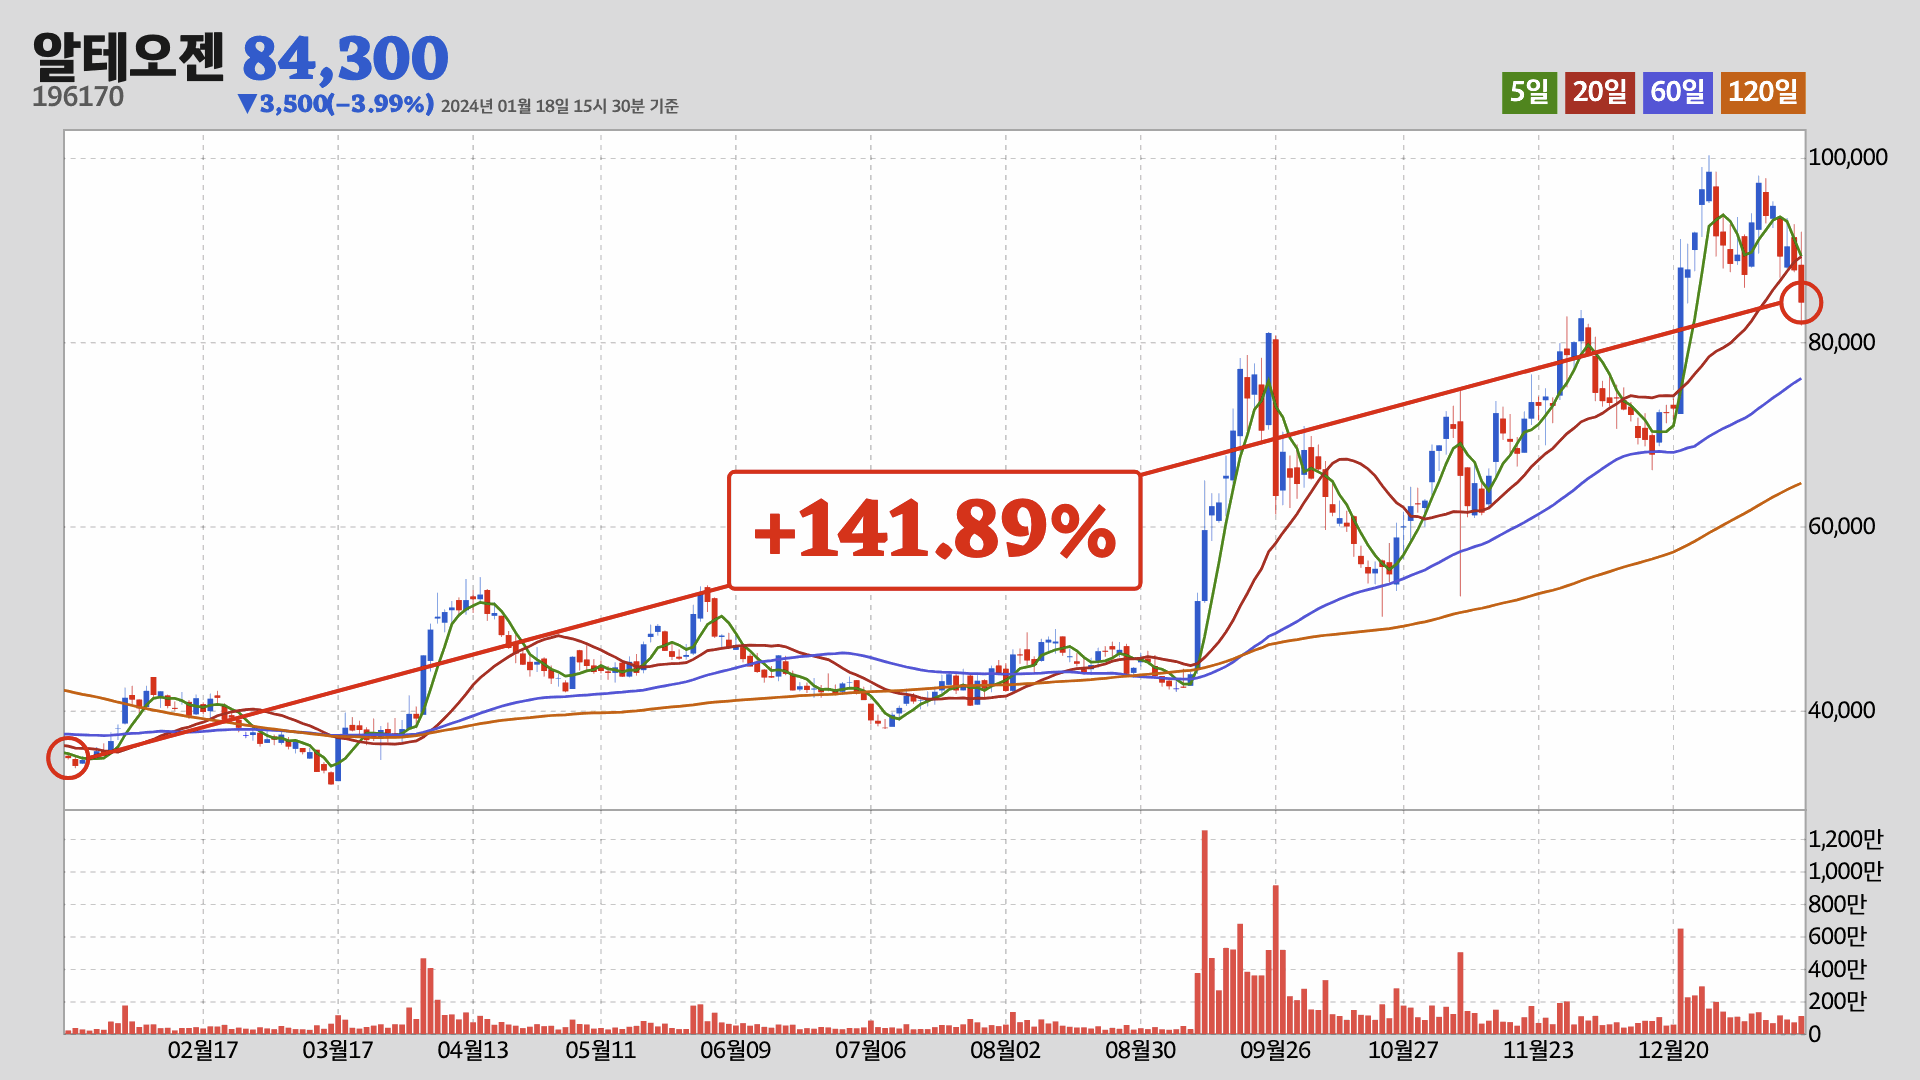This screenshot has height=1080, width=1920.
Task: Click the 02월17 date label
Action: (x=203, y=1050)
